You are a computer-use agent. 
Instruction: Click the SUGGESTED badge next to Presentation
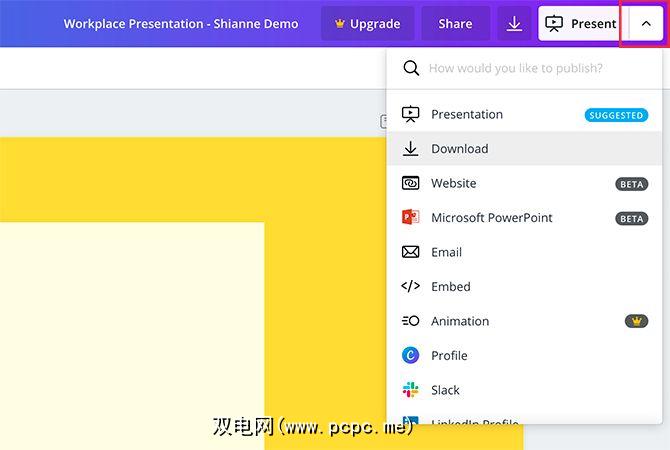[616, 115]
